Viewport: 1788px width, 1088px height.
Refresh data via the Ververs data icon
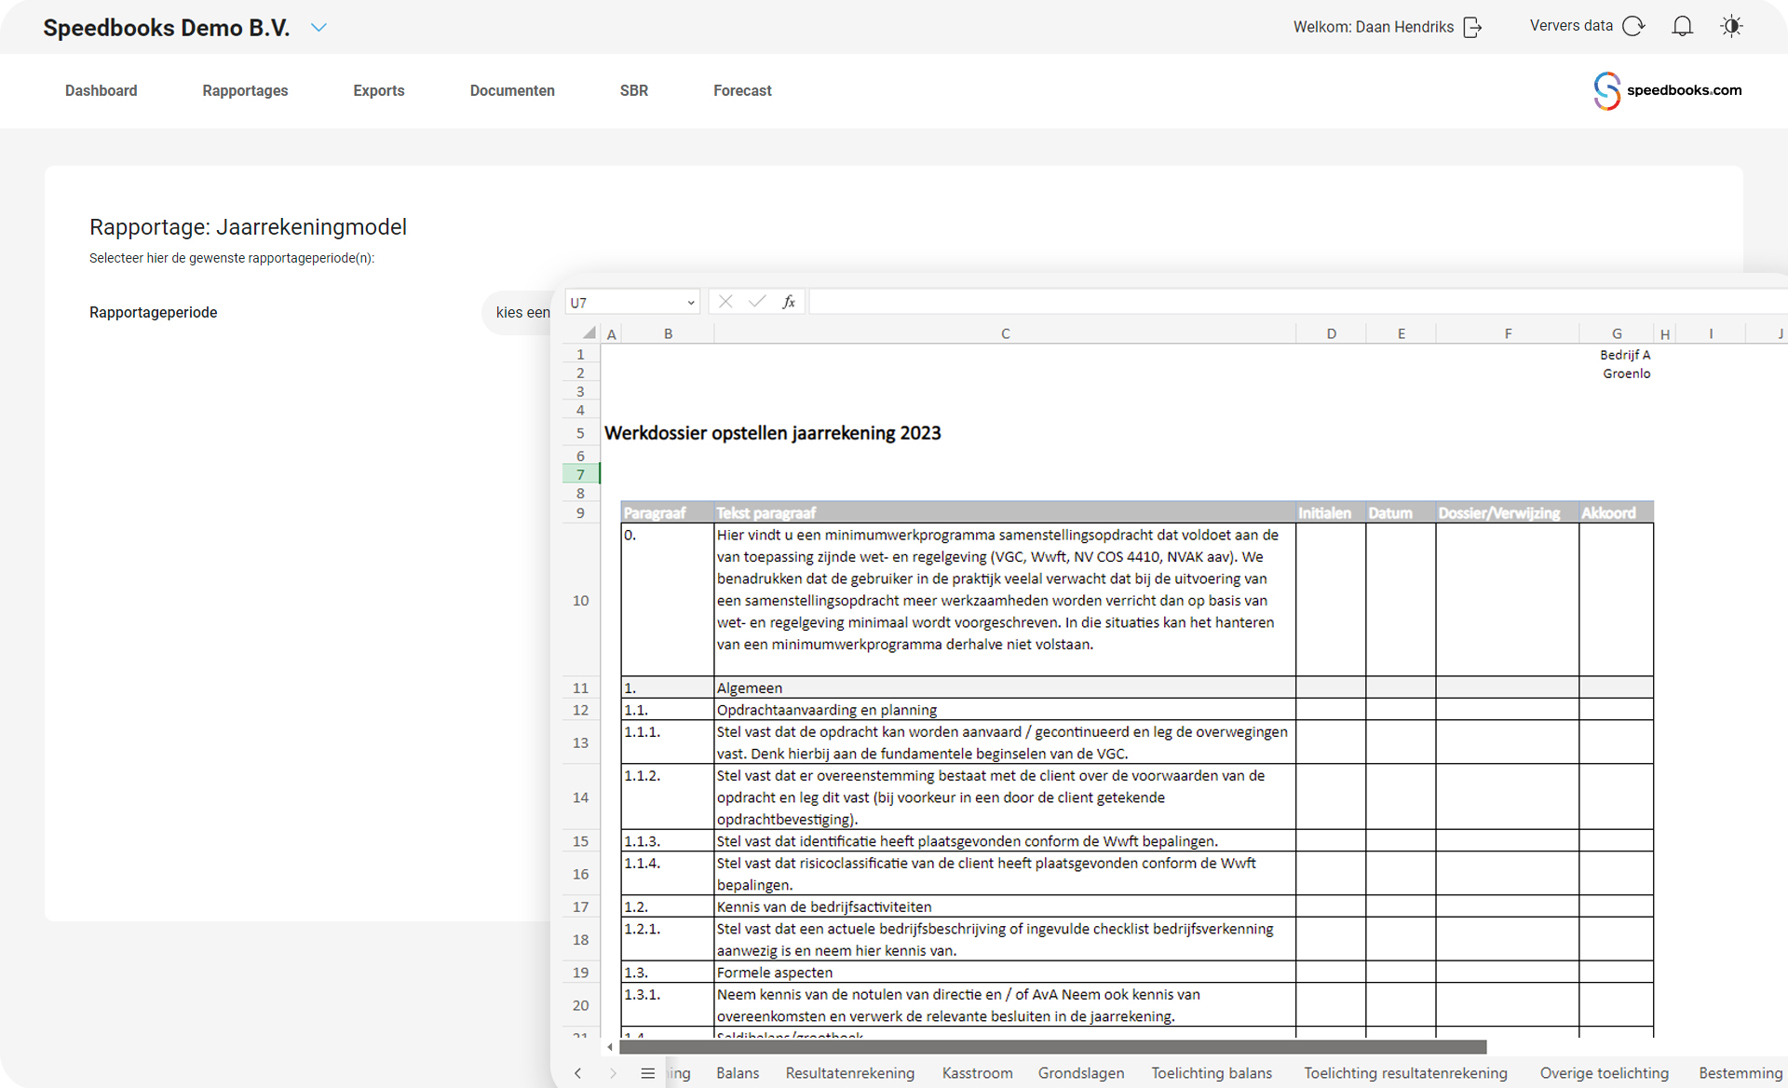click(x=1634, y=26)
